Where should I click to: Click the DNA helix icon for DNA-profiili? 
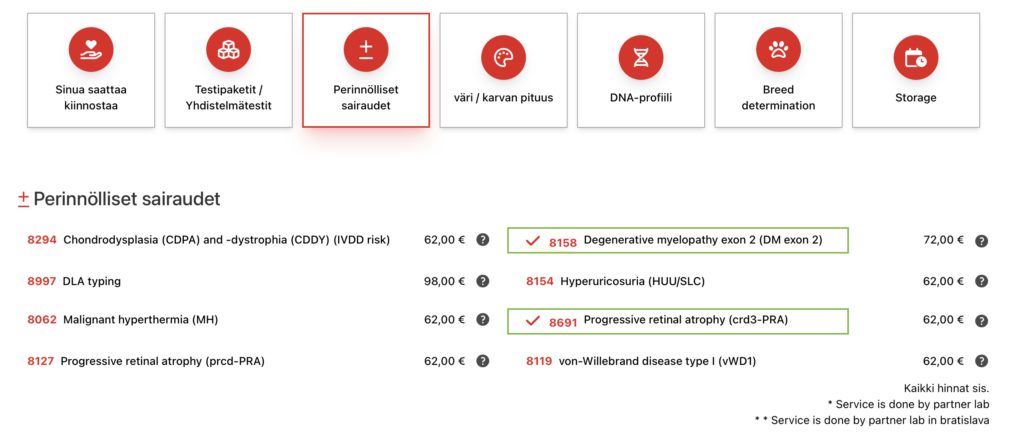coord(640,55)
